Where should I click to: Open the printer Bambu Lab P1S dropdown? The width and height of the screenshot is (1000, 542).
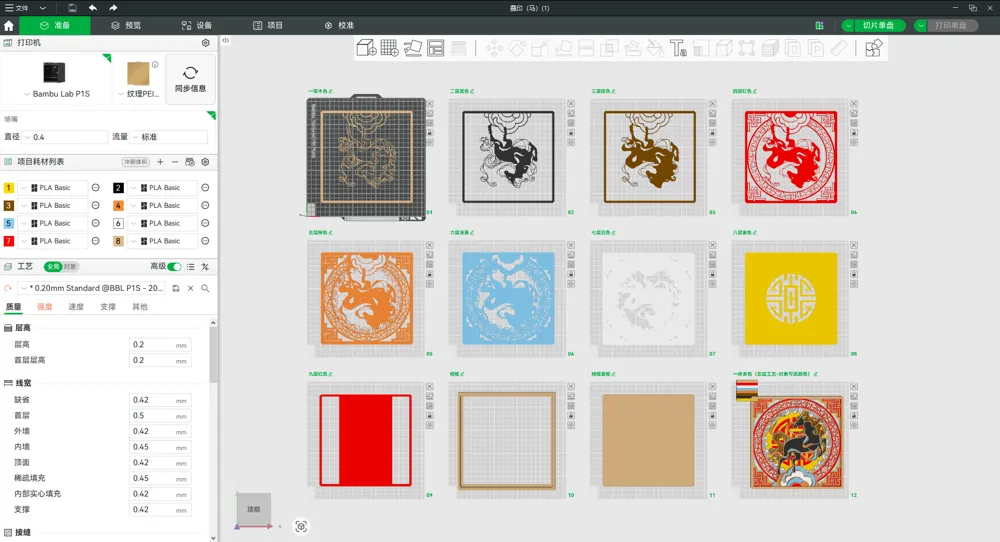pos(57,94)
